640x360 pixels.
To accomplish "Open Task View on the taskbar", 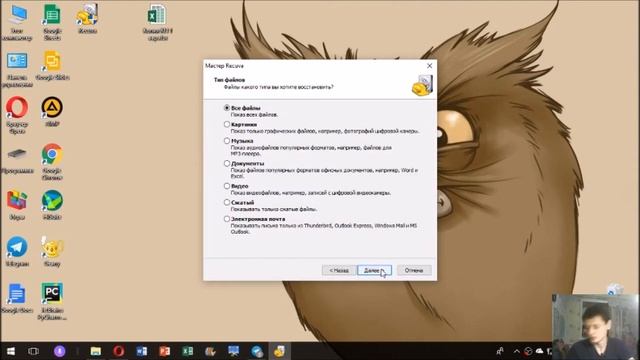I will pyautogui.click(x=33, y=351).
